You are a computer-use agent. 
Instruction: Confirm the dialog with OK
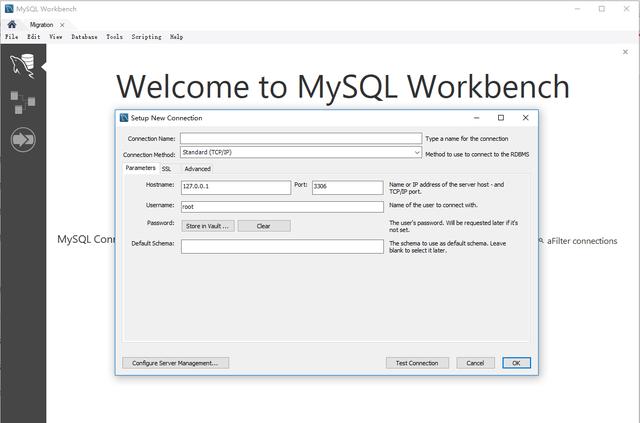516,363
